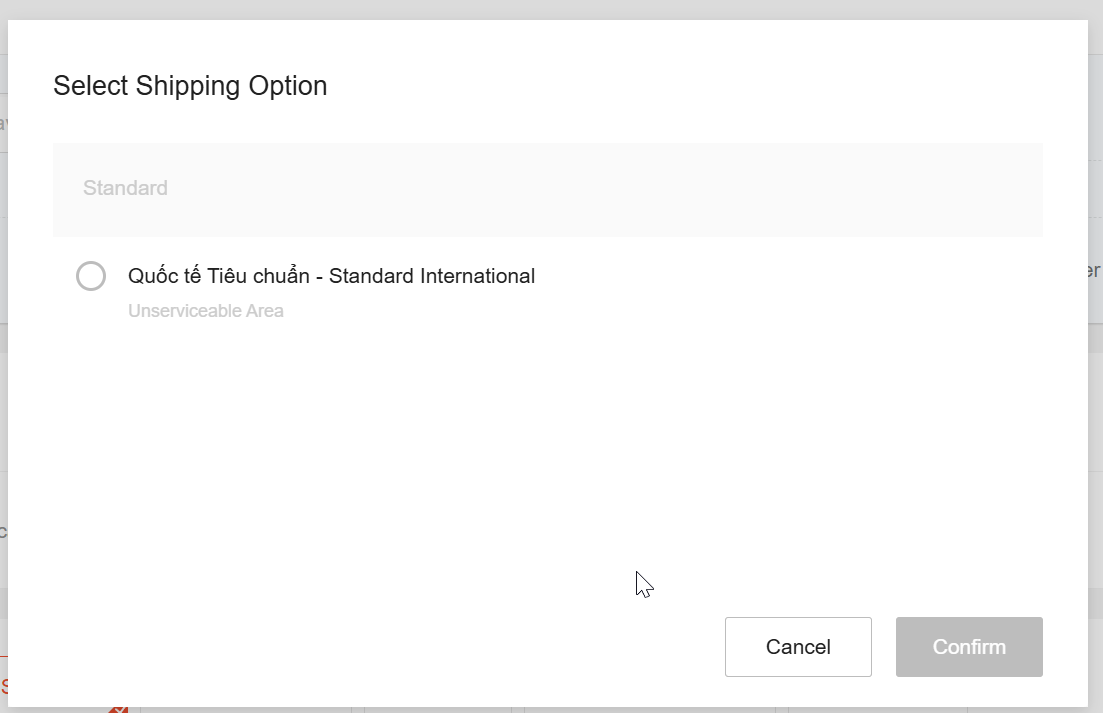Click the dimmed backdrop left of the dialog
The image size is (1103, 713).
click(3, 400)
